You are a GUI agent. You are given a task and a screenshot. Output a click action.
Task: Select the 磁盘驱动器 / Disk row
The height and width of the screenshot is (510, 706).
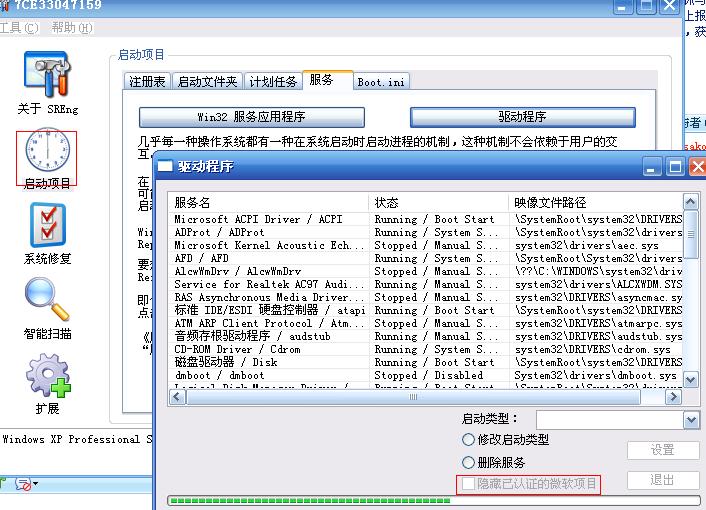click(x=425, y=363)
